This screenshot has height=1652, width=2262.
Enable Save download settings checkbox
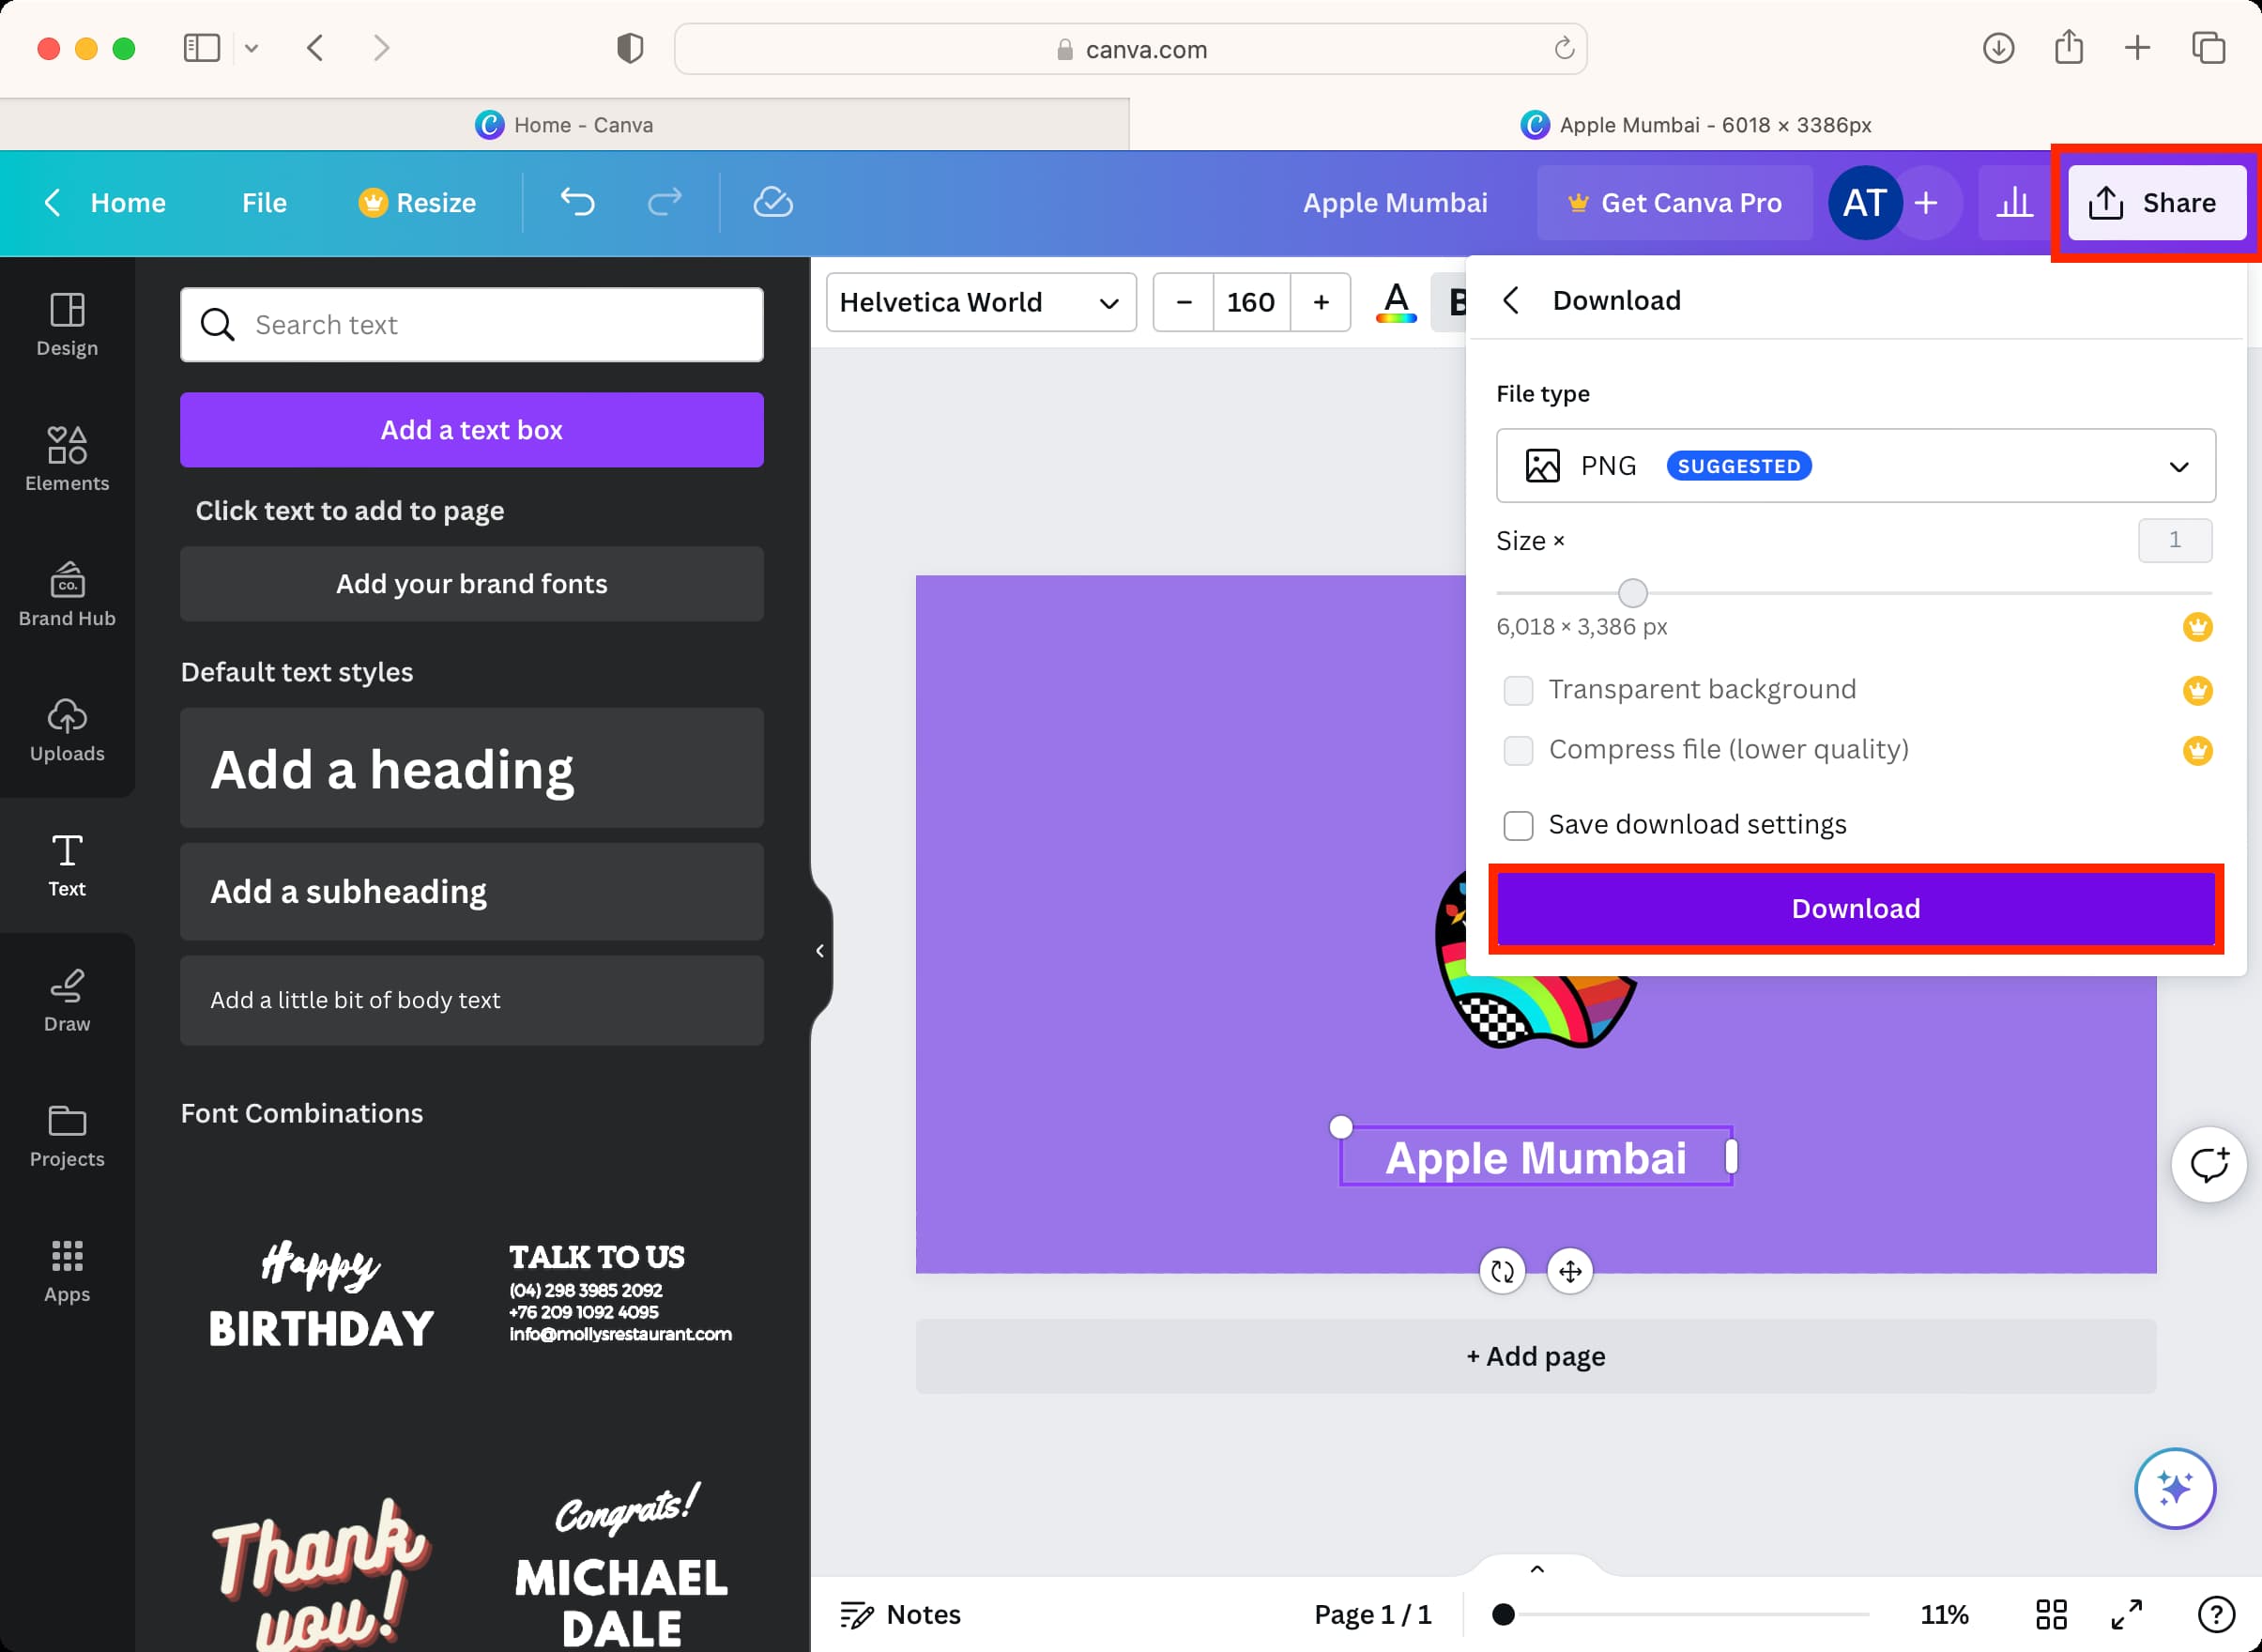coord(1518,825)
